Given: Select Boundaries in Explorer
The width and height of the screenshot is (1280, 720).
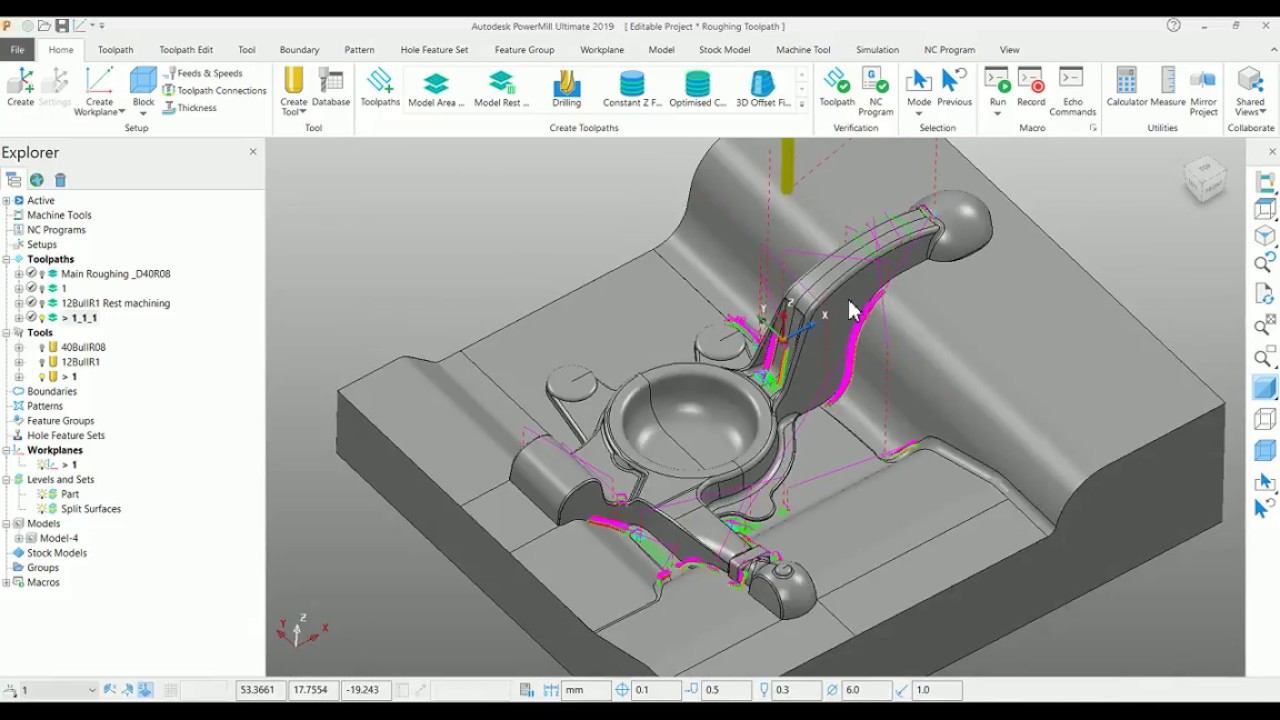Looking at the screenshot, I should point(52,392).
